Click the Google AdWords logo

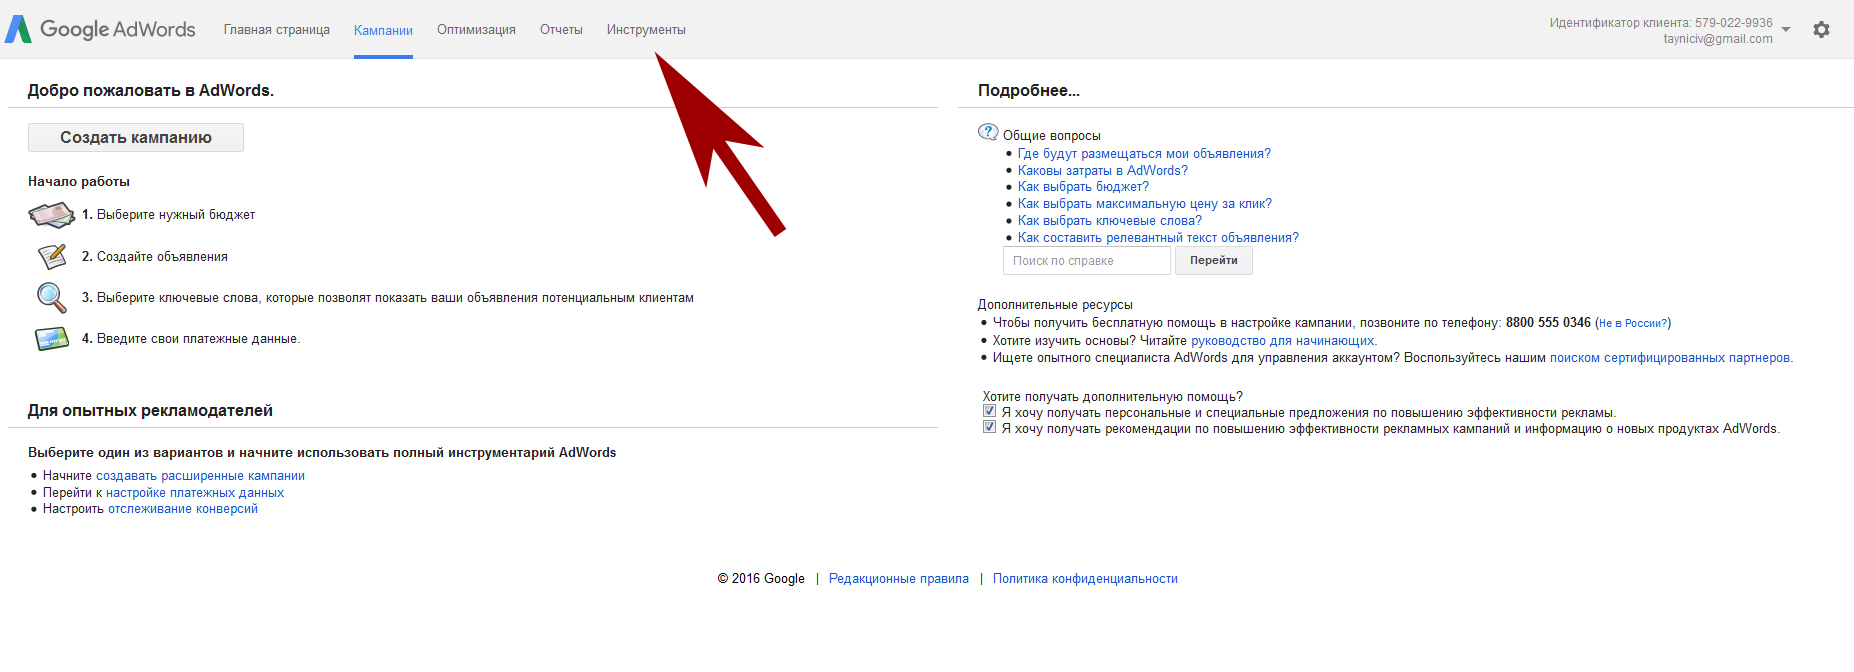click(x=100, y=29)
